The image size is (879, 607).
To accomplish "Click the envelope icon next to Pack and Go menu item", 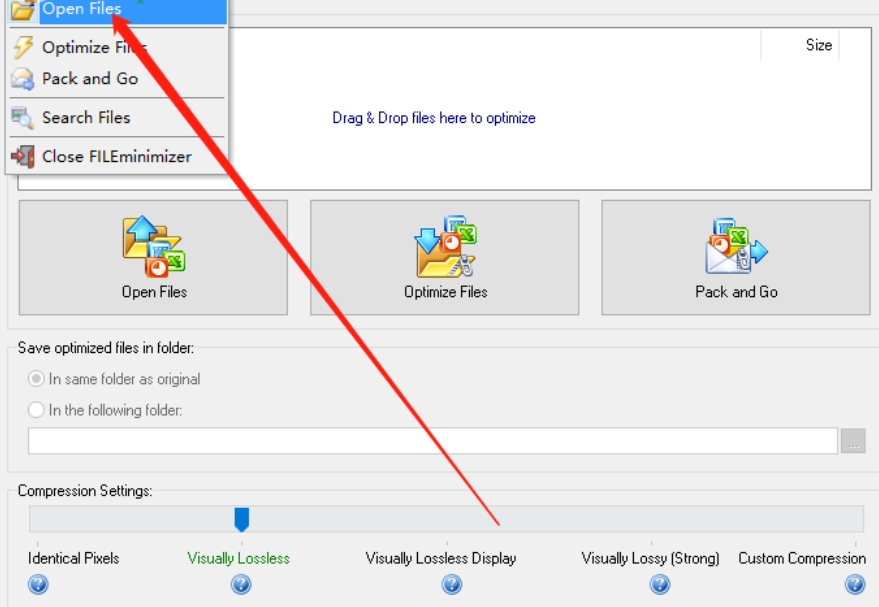I will point(23,79).
